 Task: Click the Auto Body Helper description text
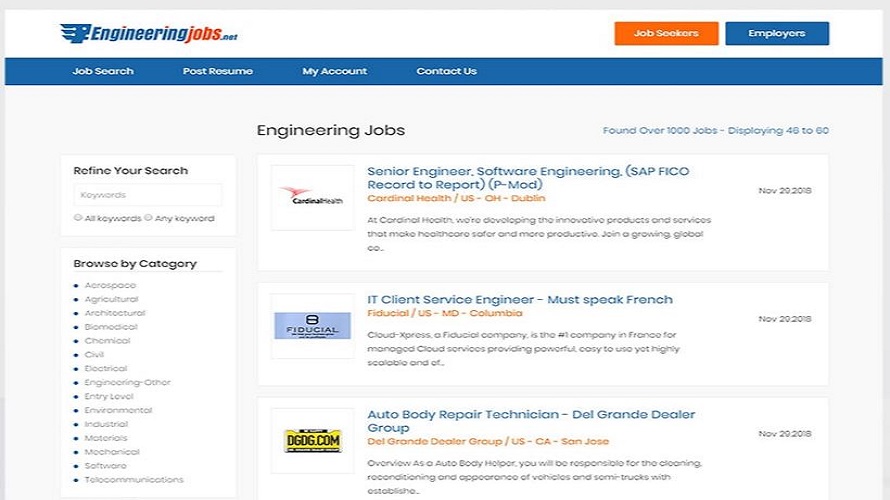[x=535, y=477]
